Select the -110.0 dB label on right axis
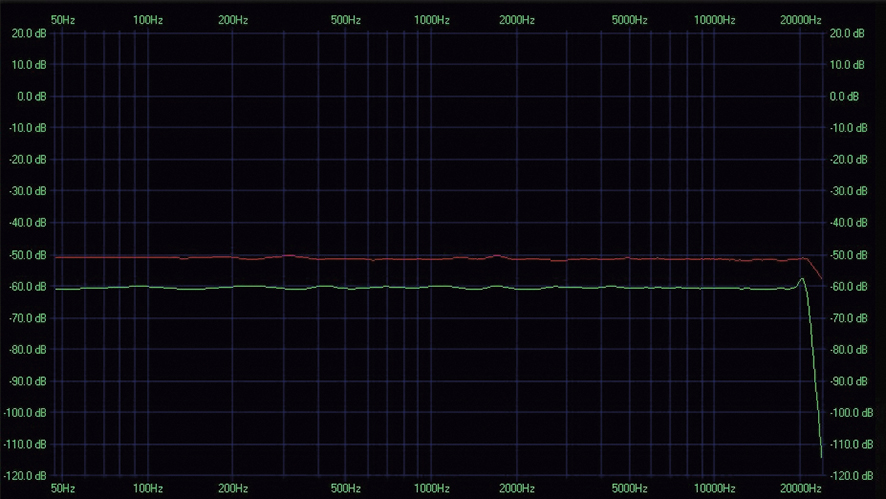Screen dimensions: 886x499 click(851, 444)
